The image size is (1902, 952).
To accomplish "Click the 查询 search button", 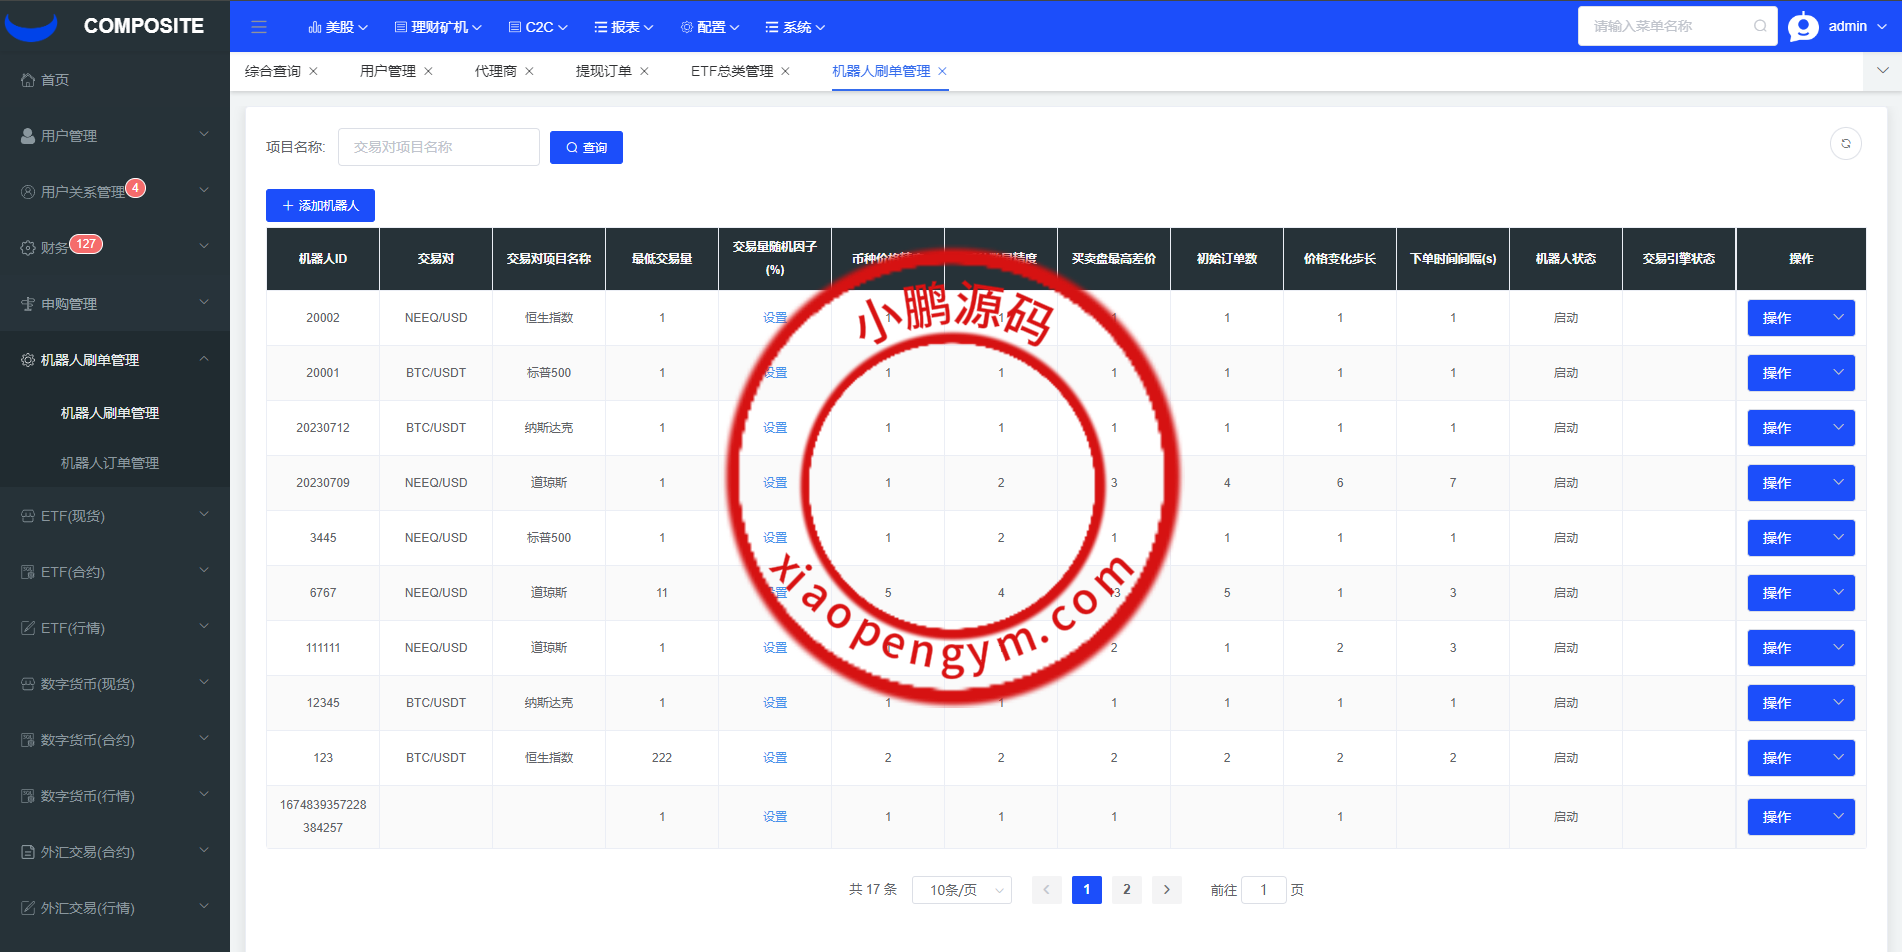I will [586, 147].
